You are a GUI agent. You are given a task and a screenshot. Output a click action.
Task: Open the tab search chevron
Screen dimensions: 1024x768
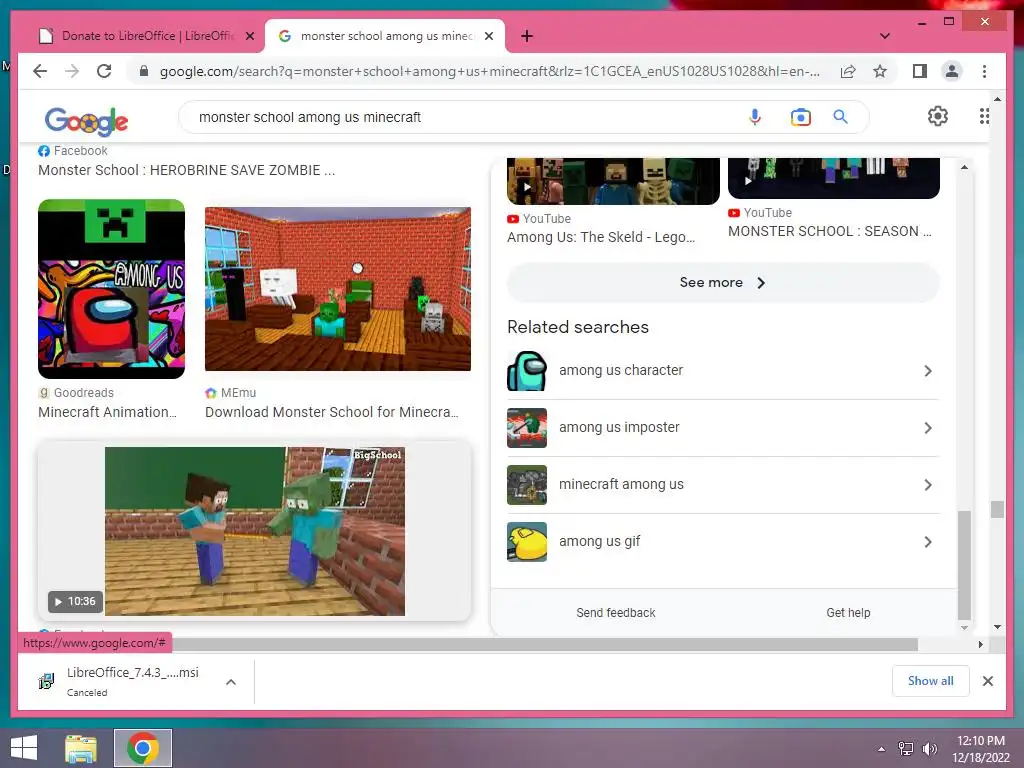884,36
